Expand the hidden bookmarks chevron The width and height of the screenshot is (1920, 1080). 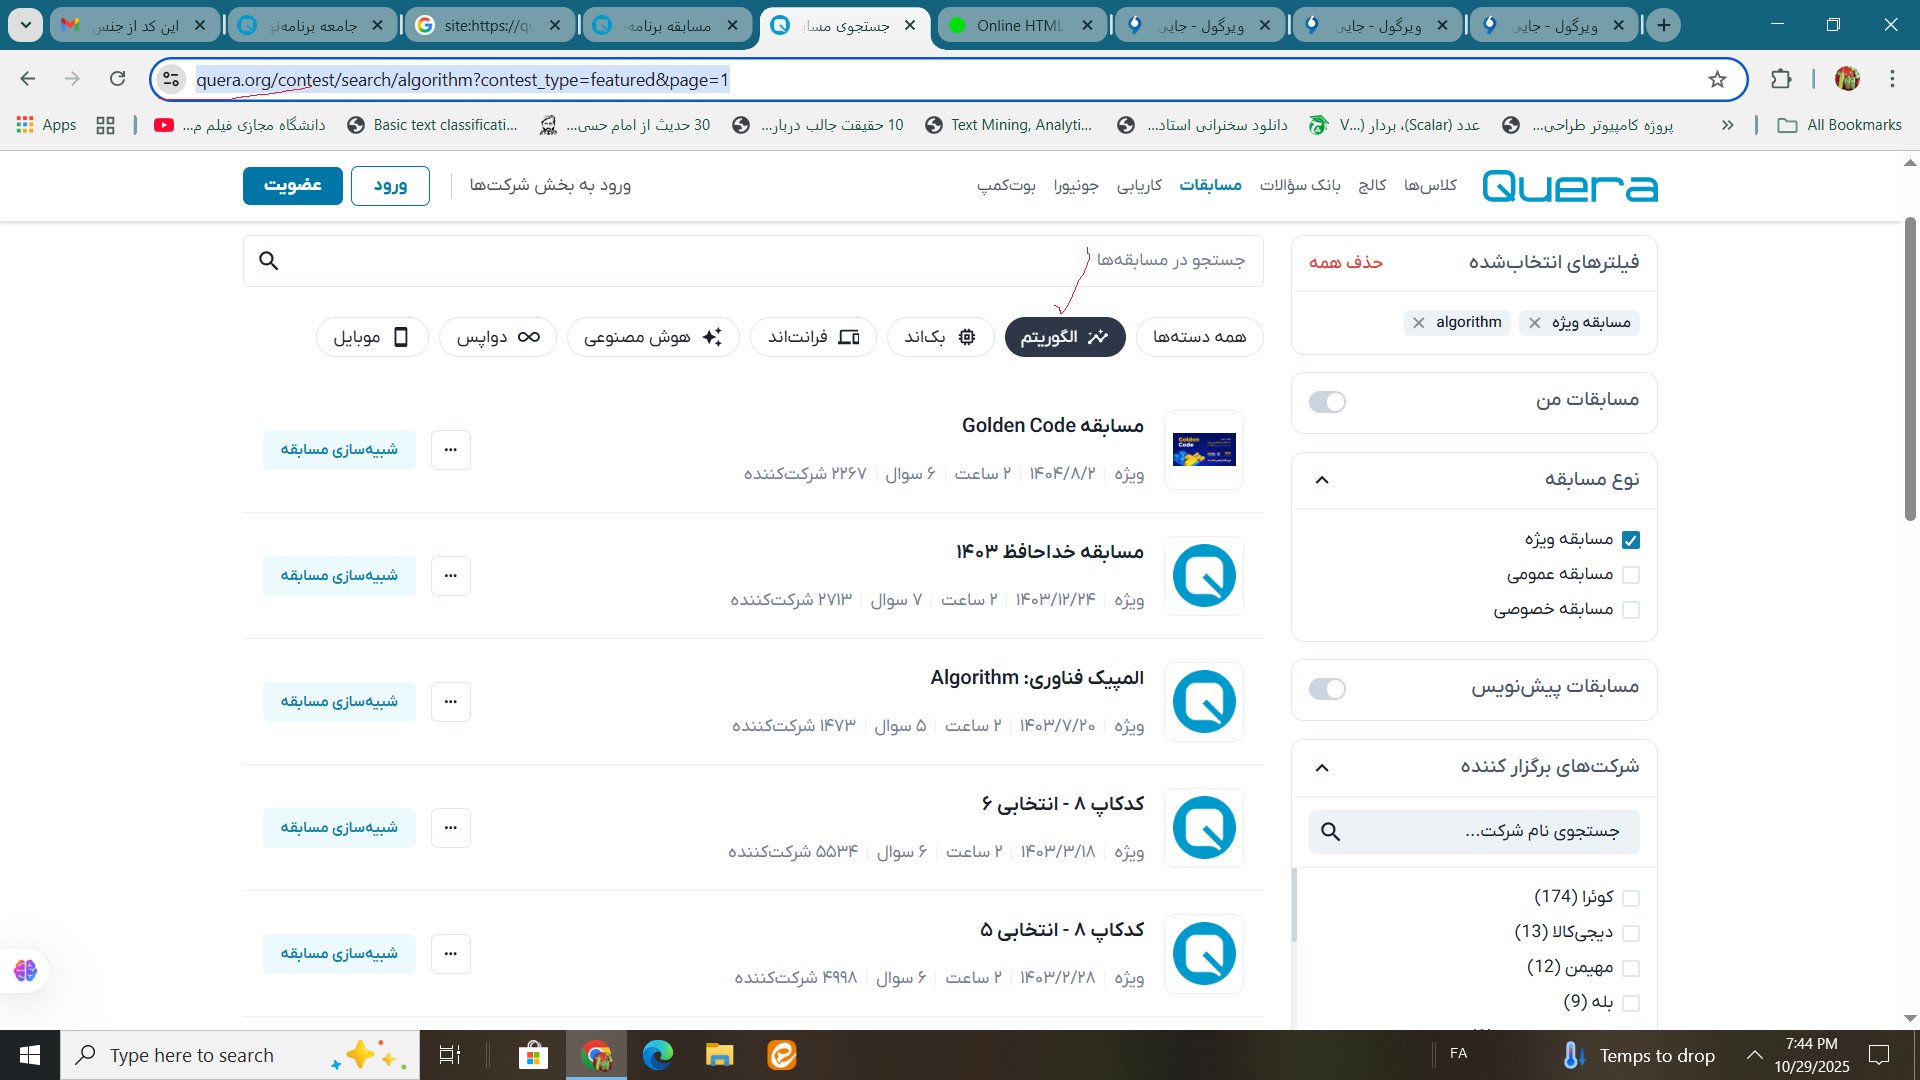[x=1727, y=125]
